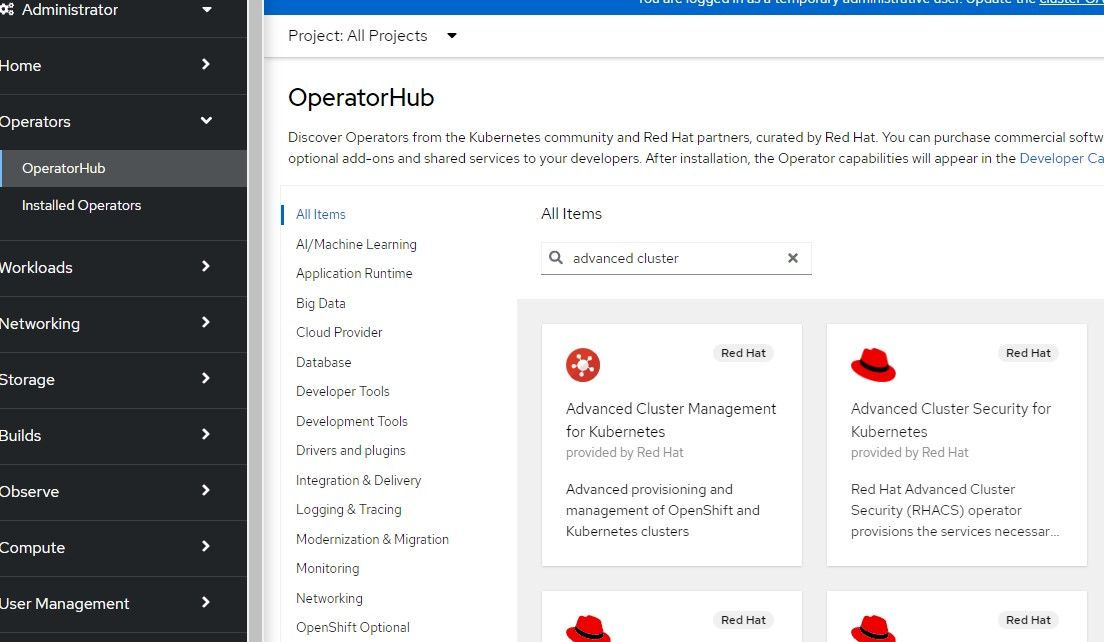Viewport: 1104px width, 642px height.
Task: Expand the Workloads navigation section
Action: pyautogui.click(x=123, y=268)
